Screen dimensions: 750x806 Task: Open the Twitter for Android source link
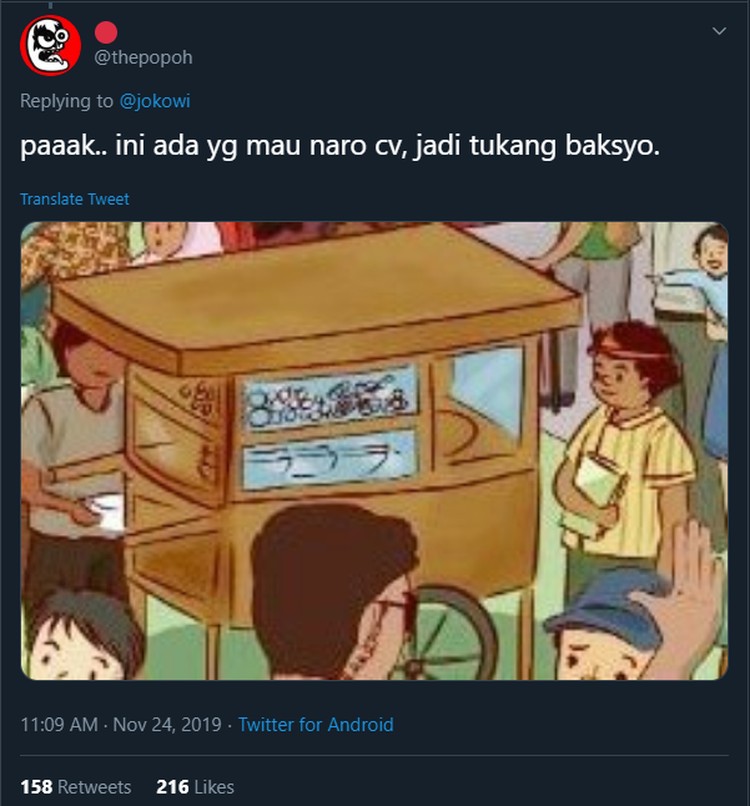tap(316, 725)
